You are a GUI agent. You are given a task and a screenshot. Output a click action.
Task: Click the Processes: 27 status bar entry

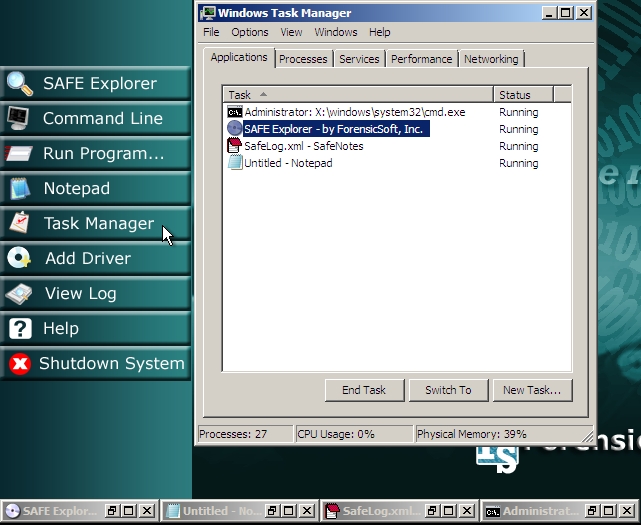(245, 434)
